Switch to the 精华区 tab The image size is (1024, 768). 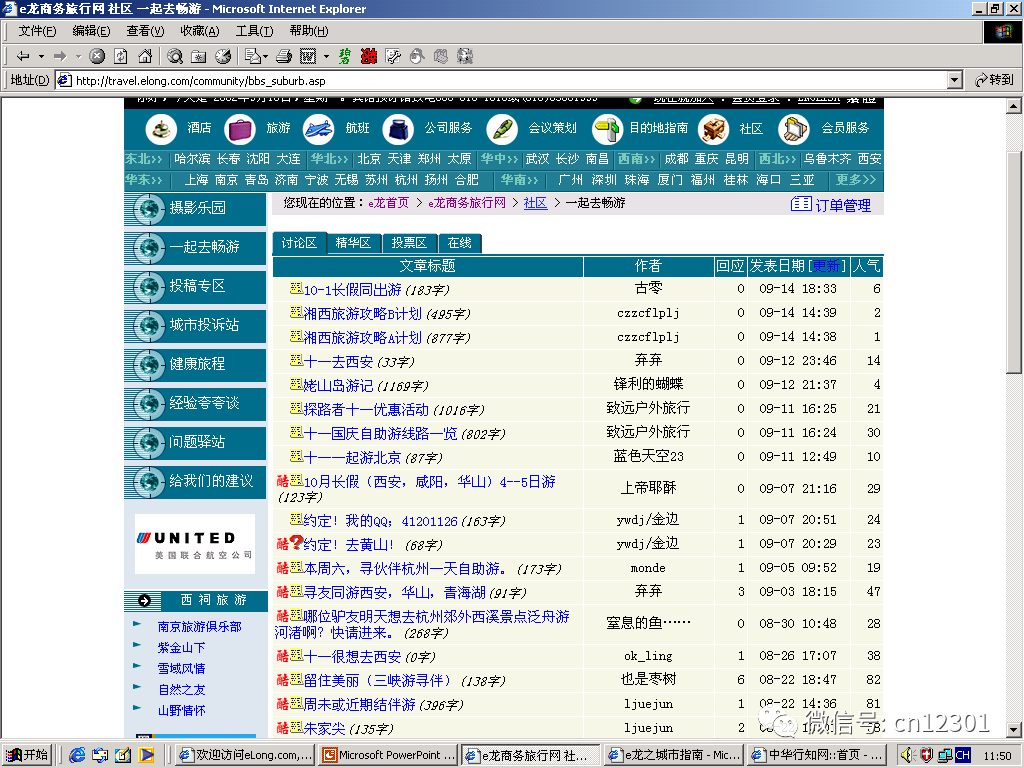pos(353,243)
